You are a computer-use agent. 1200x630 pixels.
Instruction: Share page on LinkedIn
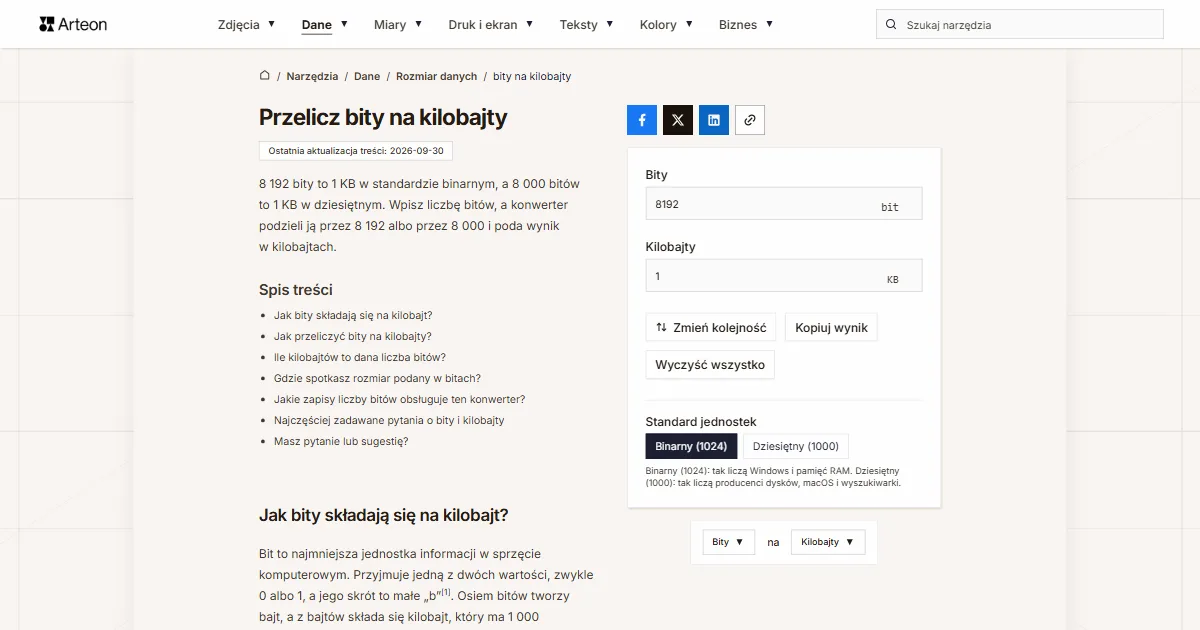point(714,120)
